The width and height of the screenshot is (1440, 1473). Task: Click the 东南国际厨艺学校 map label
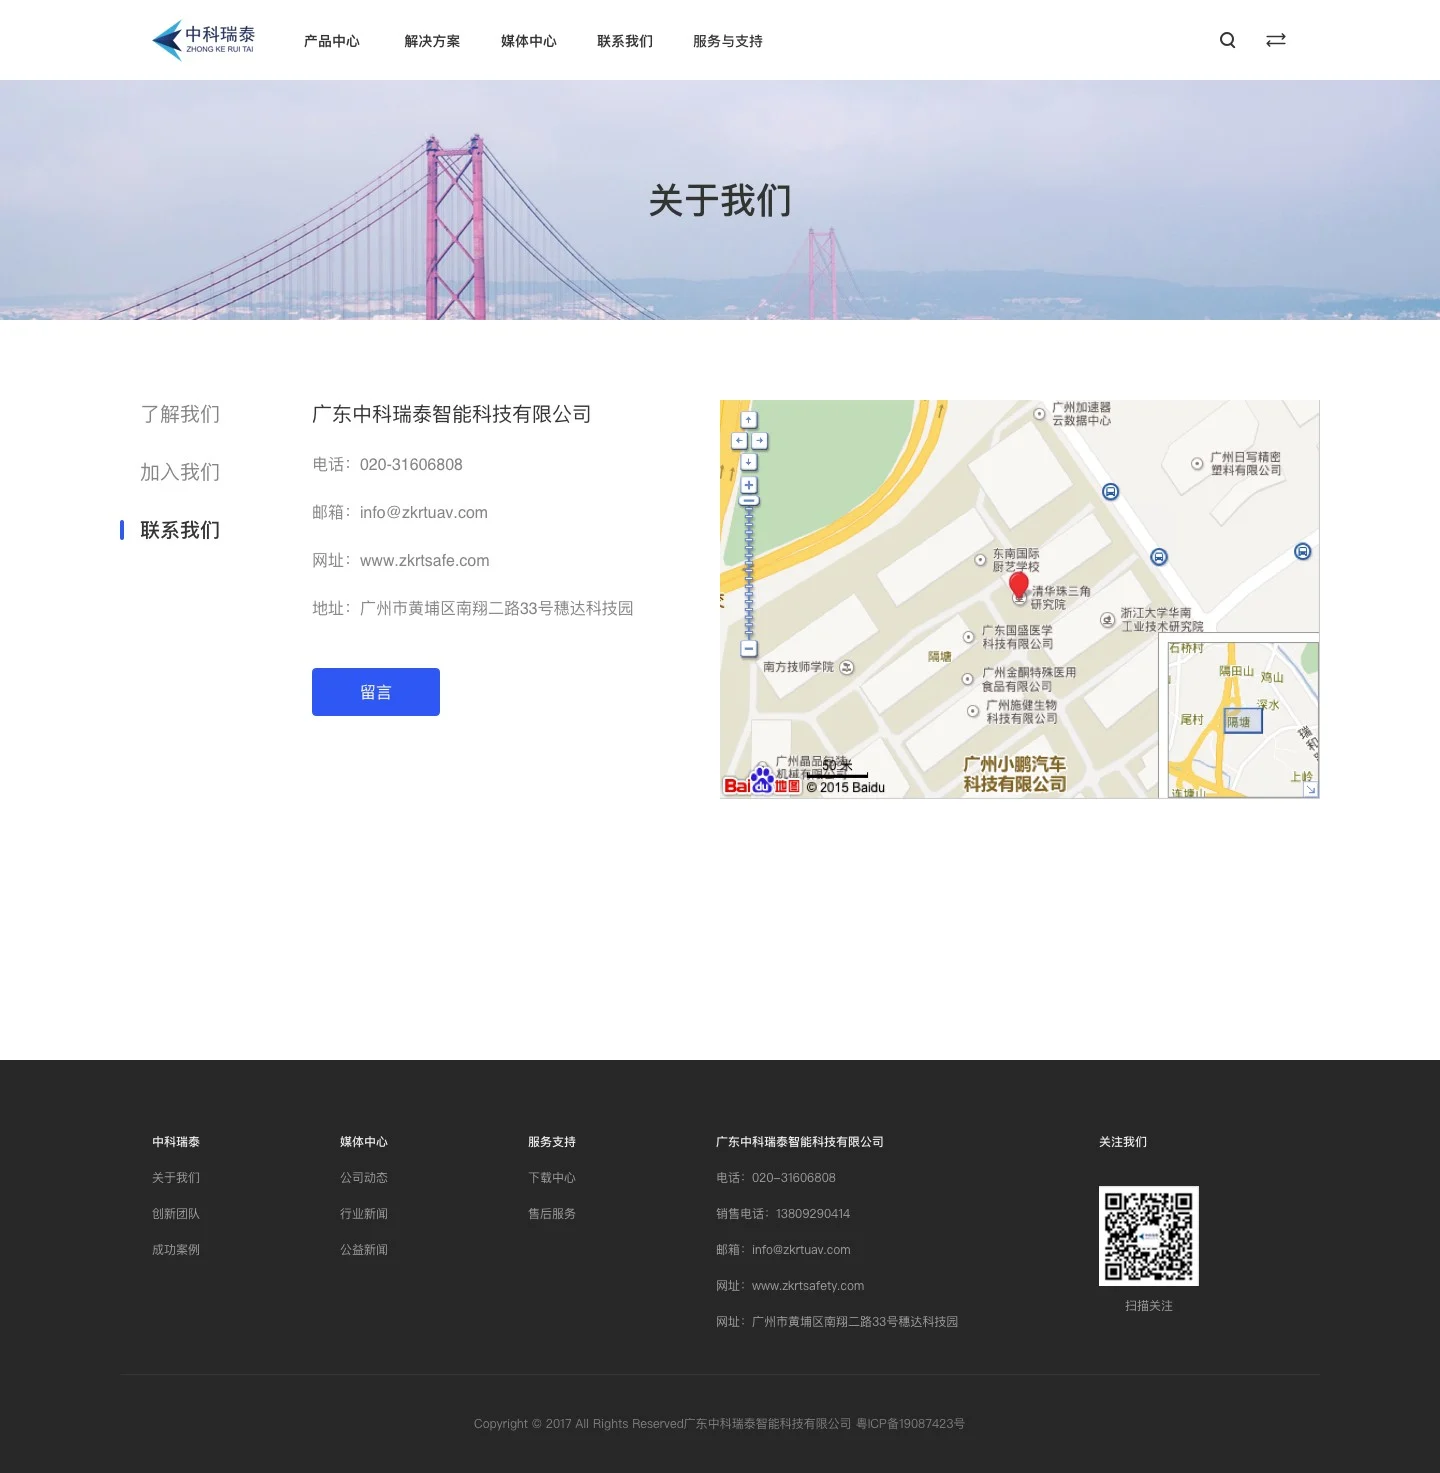1016,560
